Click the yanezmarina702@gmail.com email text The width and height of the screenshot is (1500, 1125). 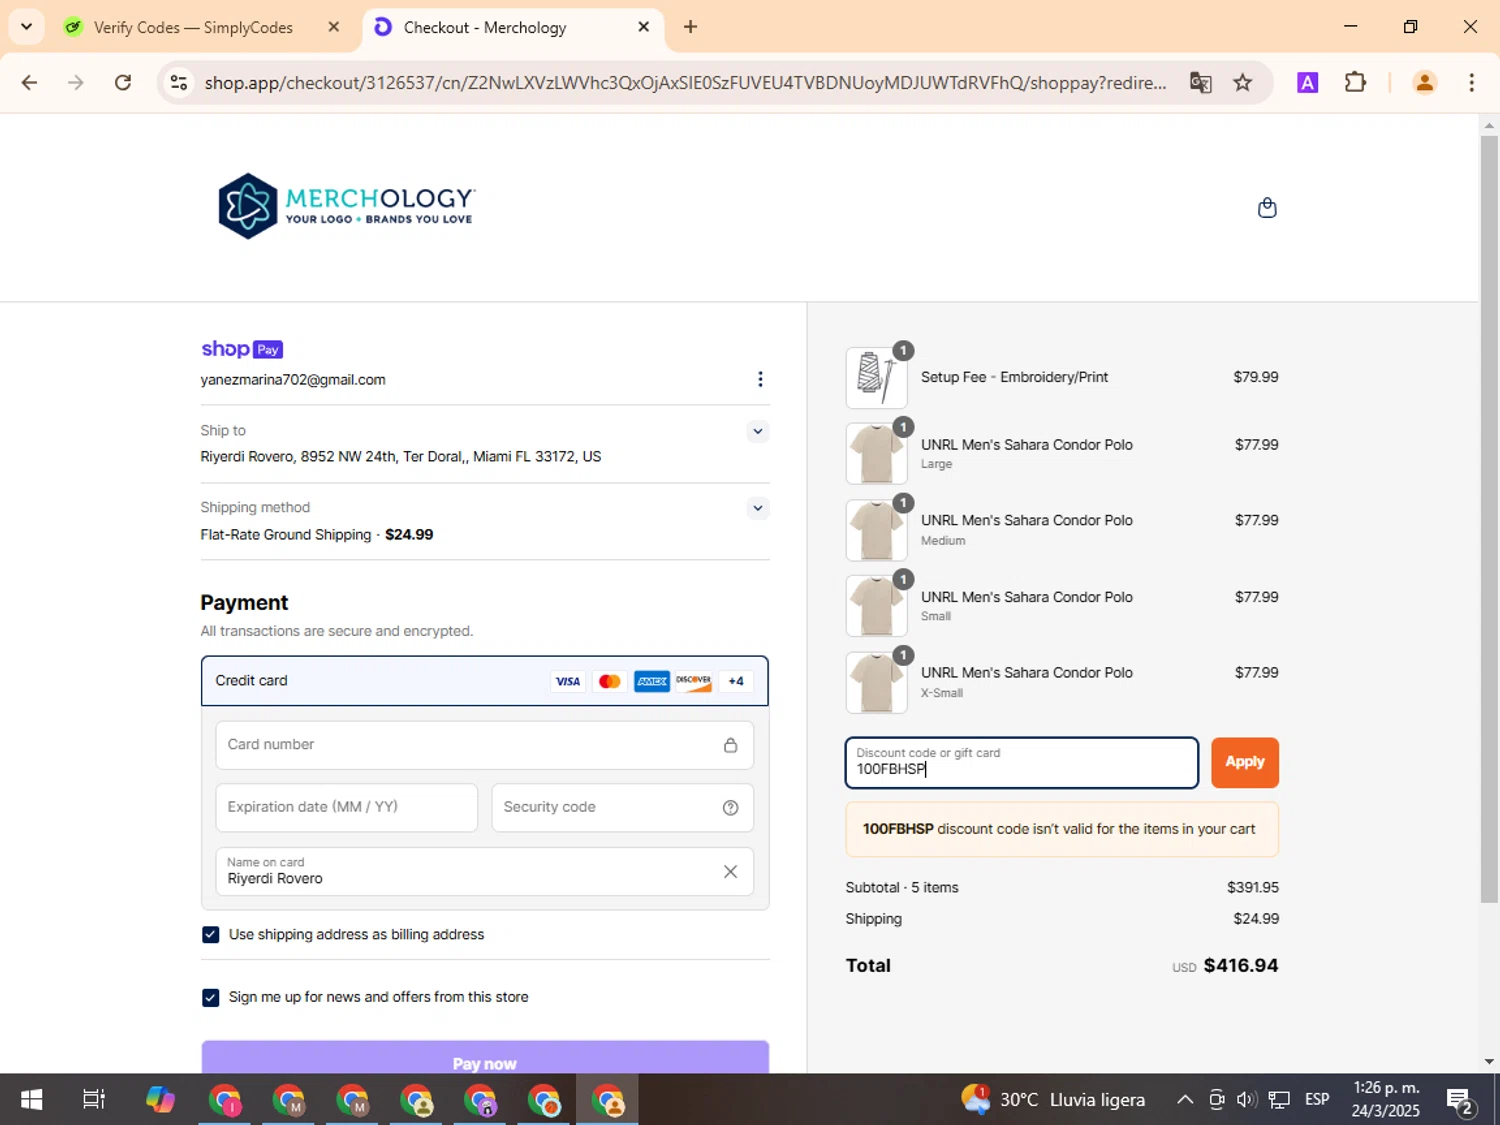point(293,380)
